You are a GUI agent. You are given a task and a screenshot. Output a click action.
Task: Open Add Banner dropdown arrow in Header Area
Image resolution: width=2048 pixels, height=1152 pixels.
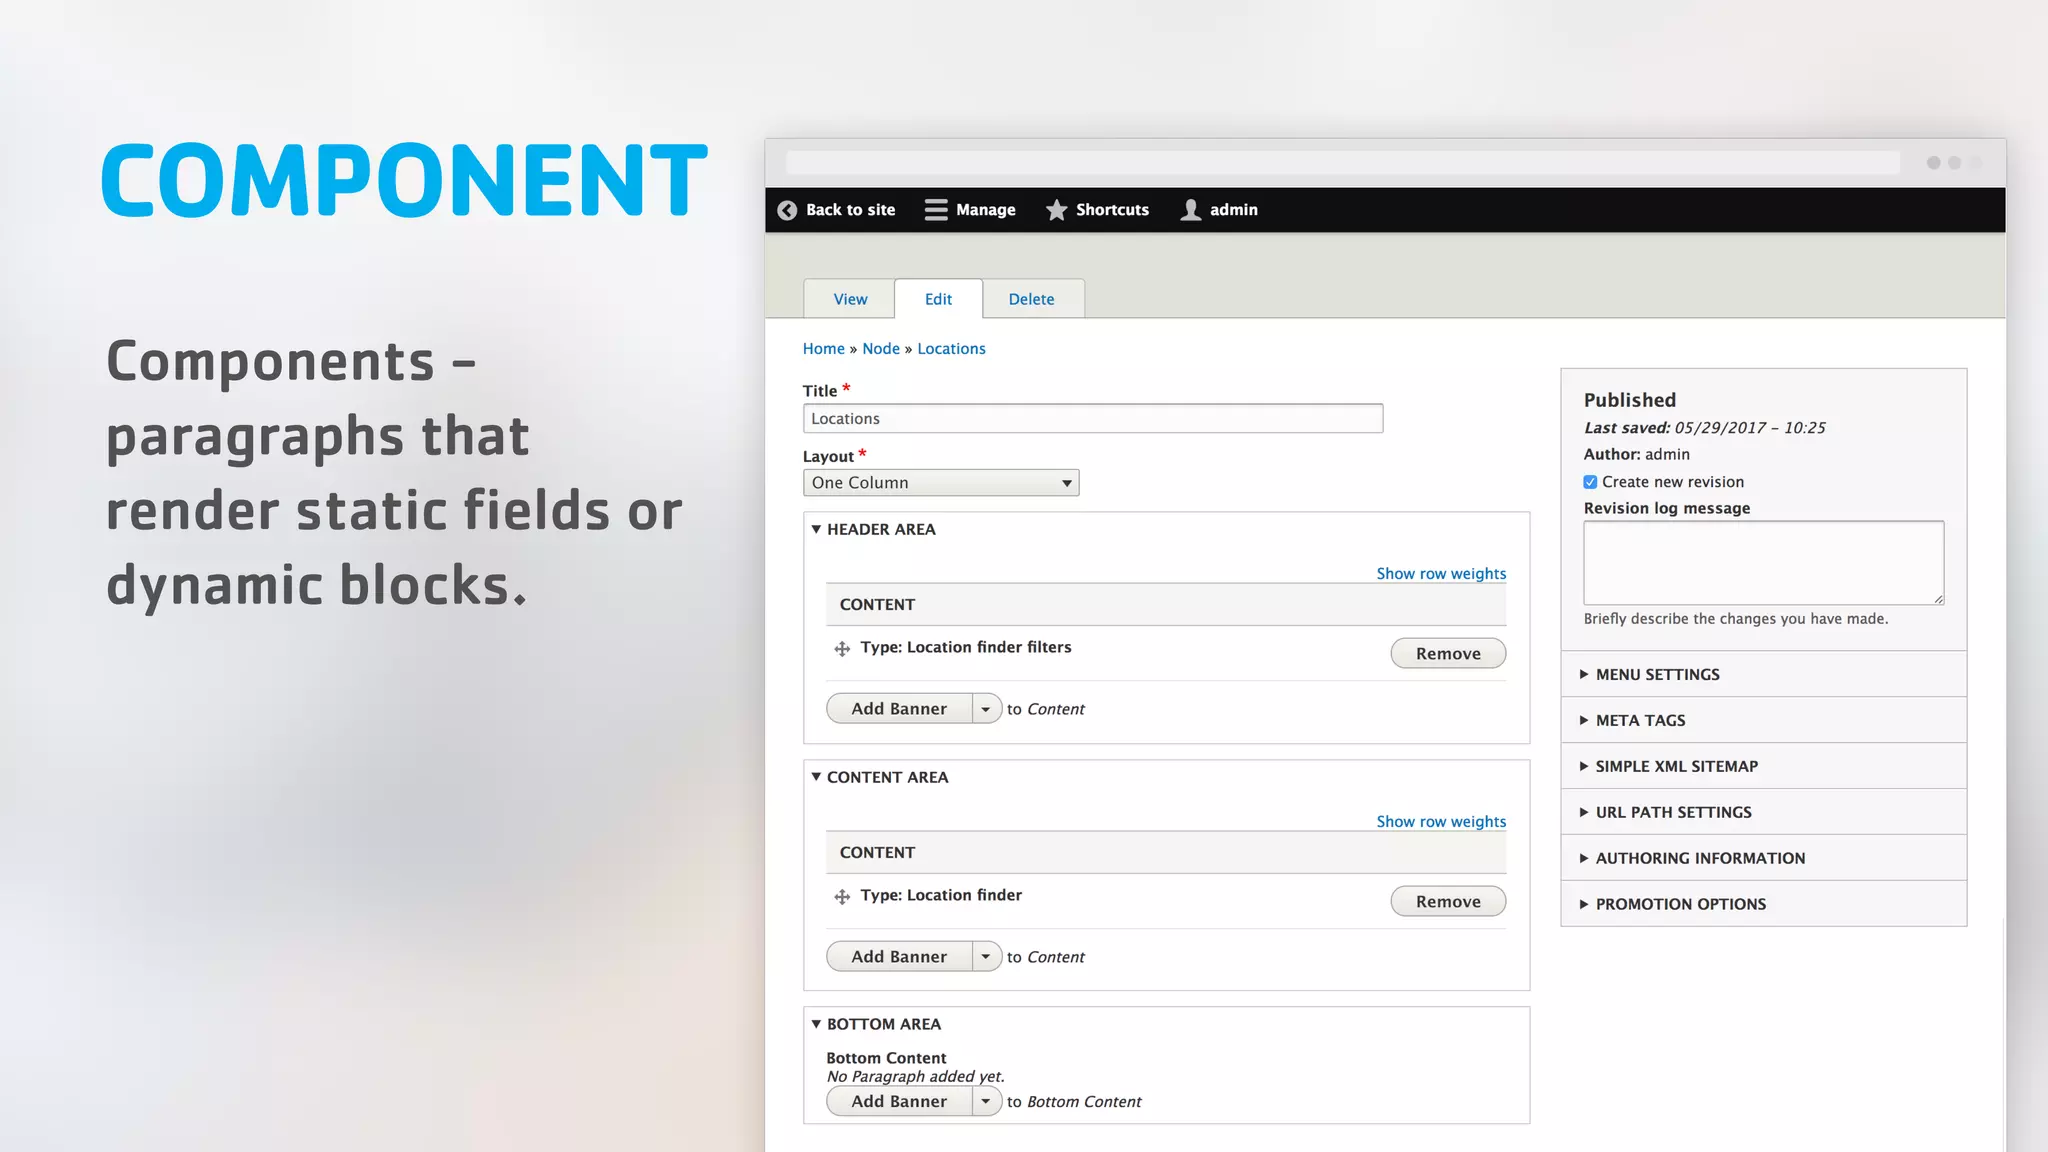coord(986,709)
